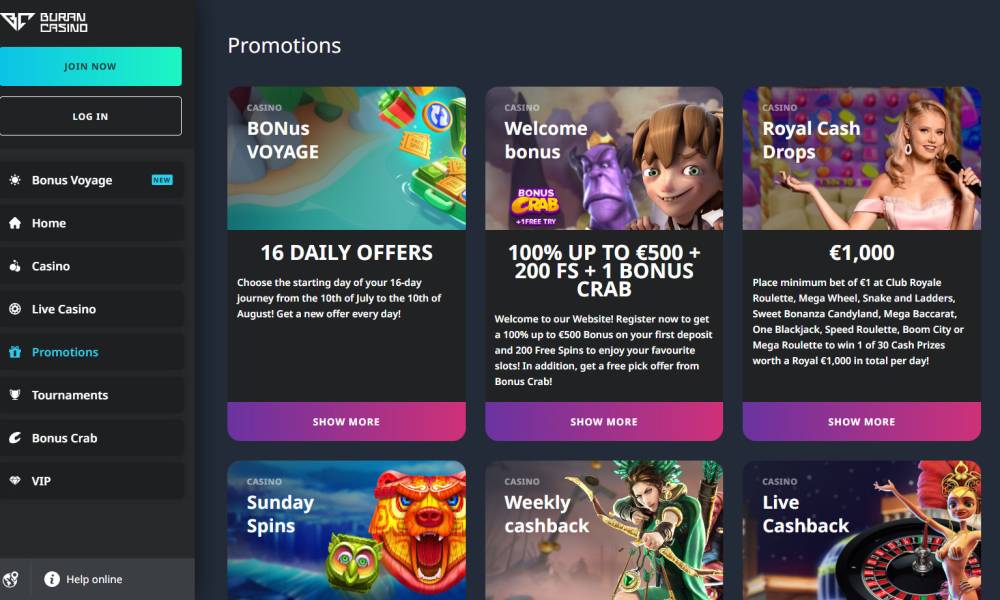Open the Sunday Spins promotion banner
Viewport: 1000px width, 600px height.
click(x=346, y=530)
